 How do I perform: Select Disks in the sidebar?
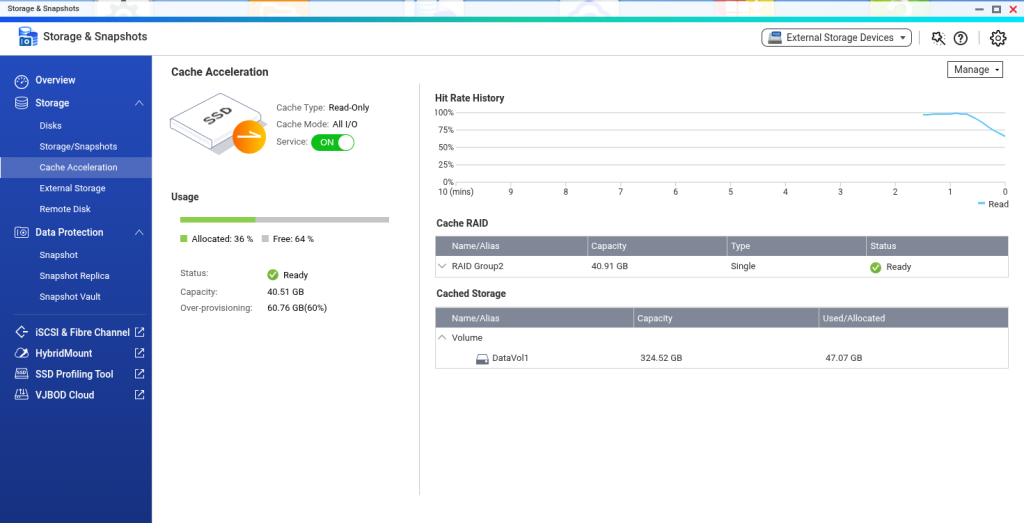[50, 126]
